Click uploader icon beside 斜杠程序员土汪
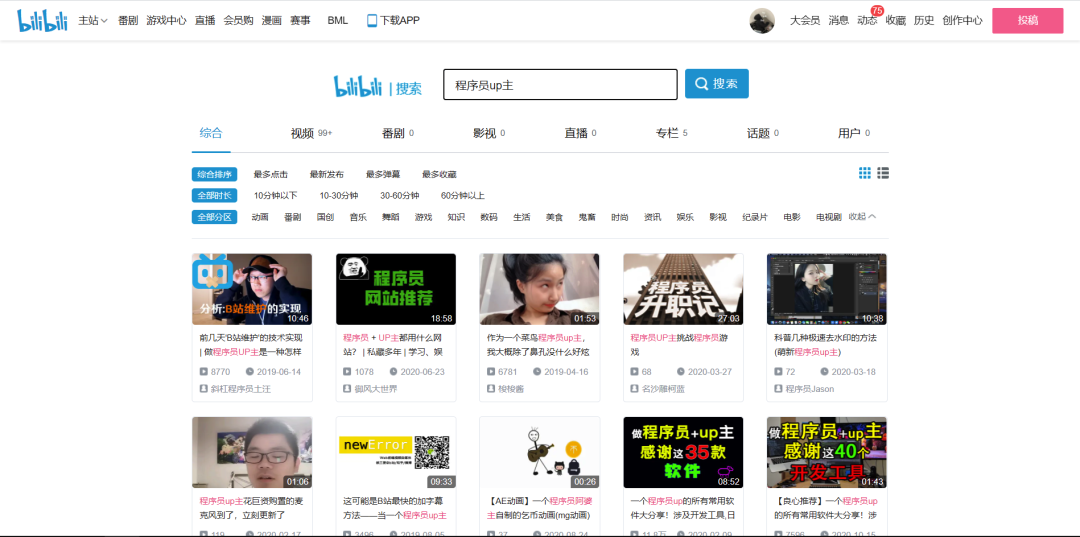This screenshot has width=1080, height=537. point(204,389)
